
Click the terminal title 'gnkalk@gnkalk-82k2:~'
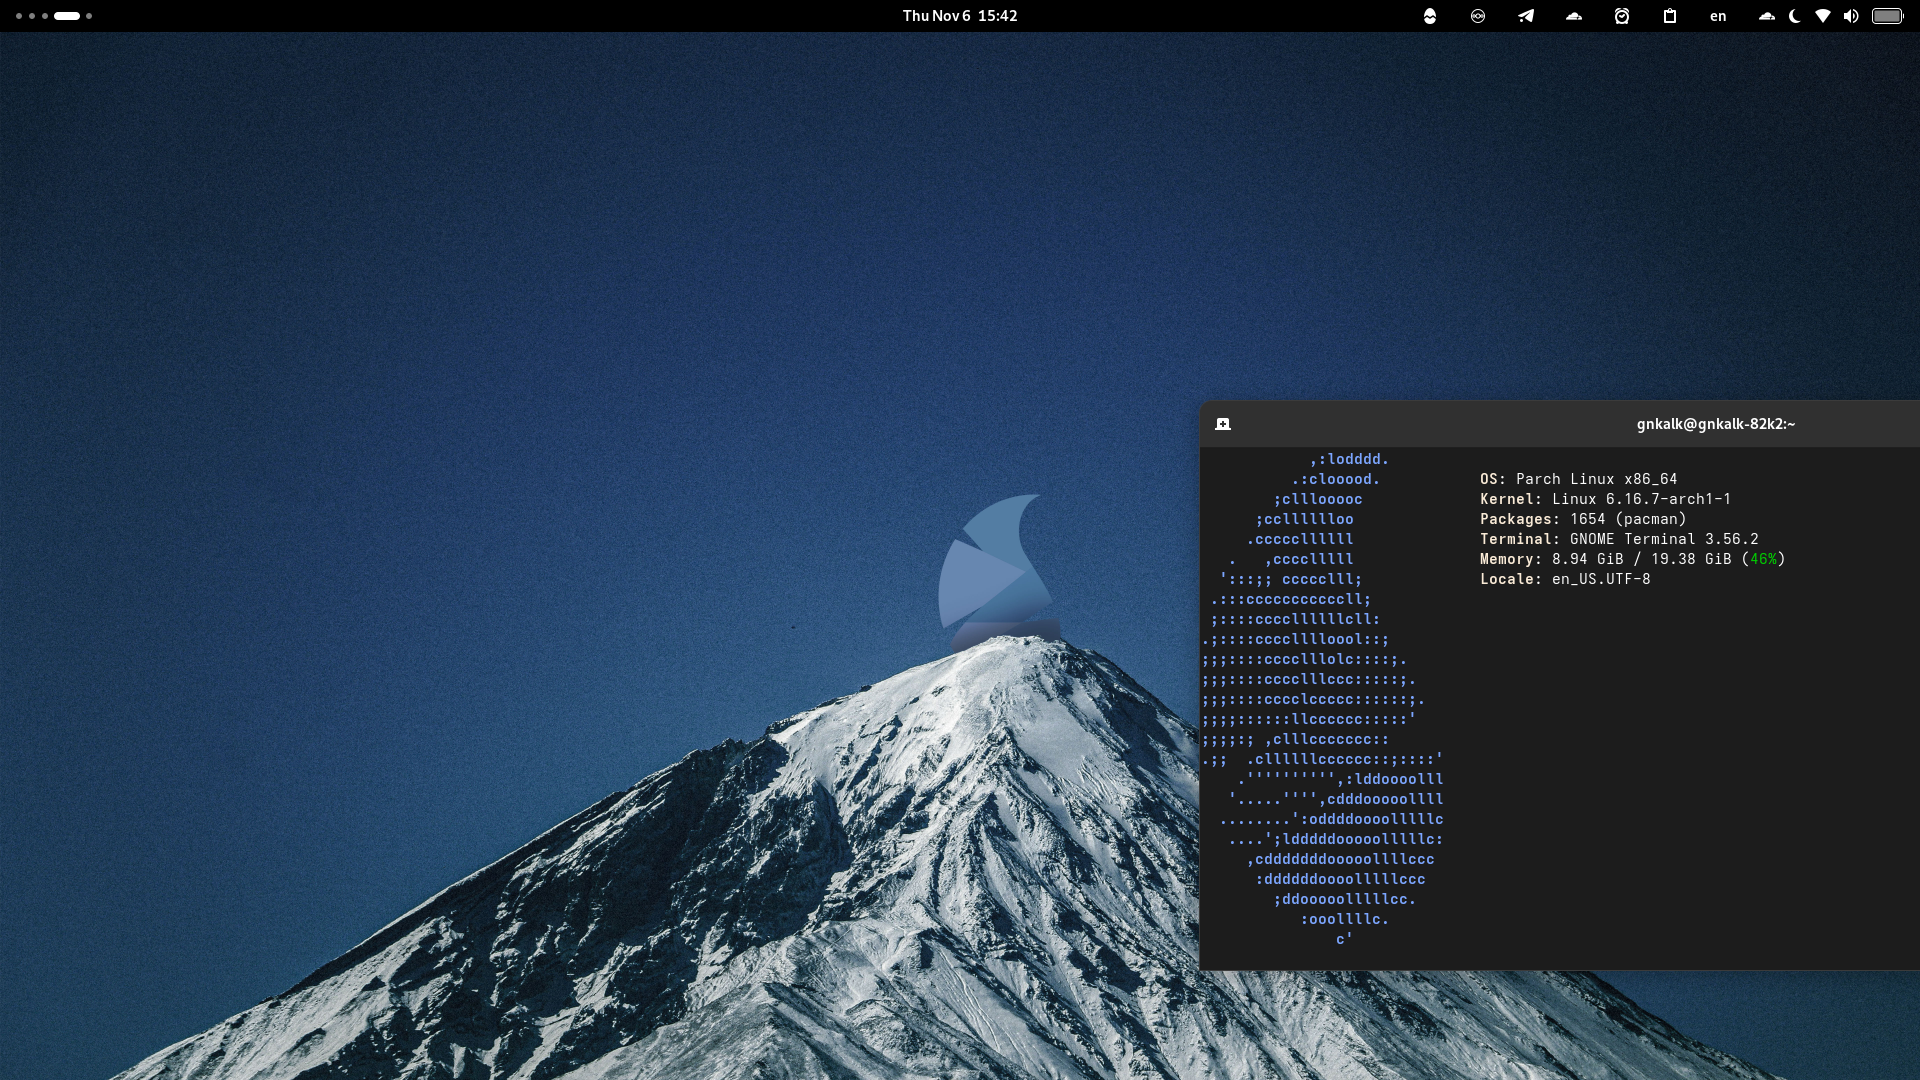pyautogui.click(x=1715, y=424)
